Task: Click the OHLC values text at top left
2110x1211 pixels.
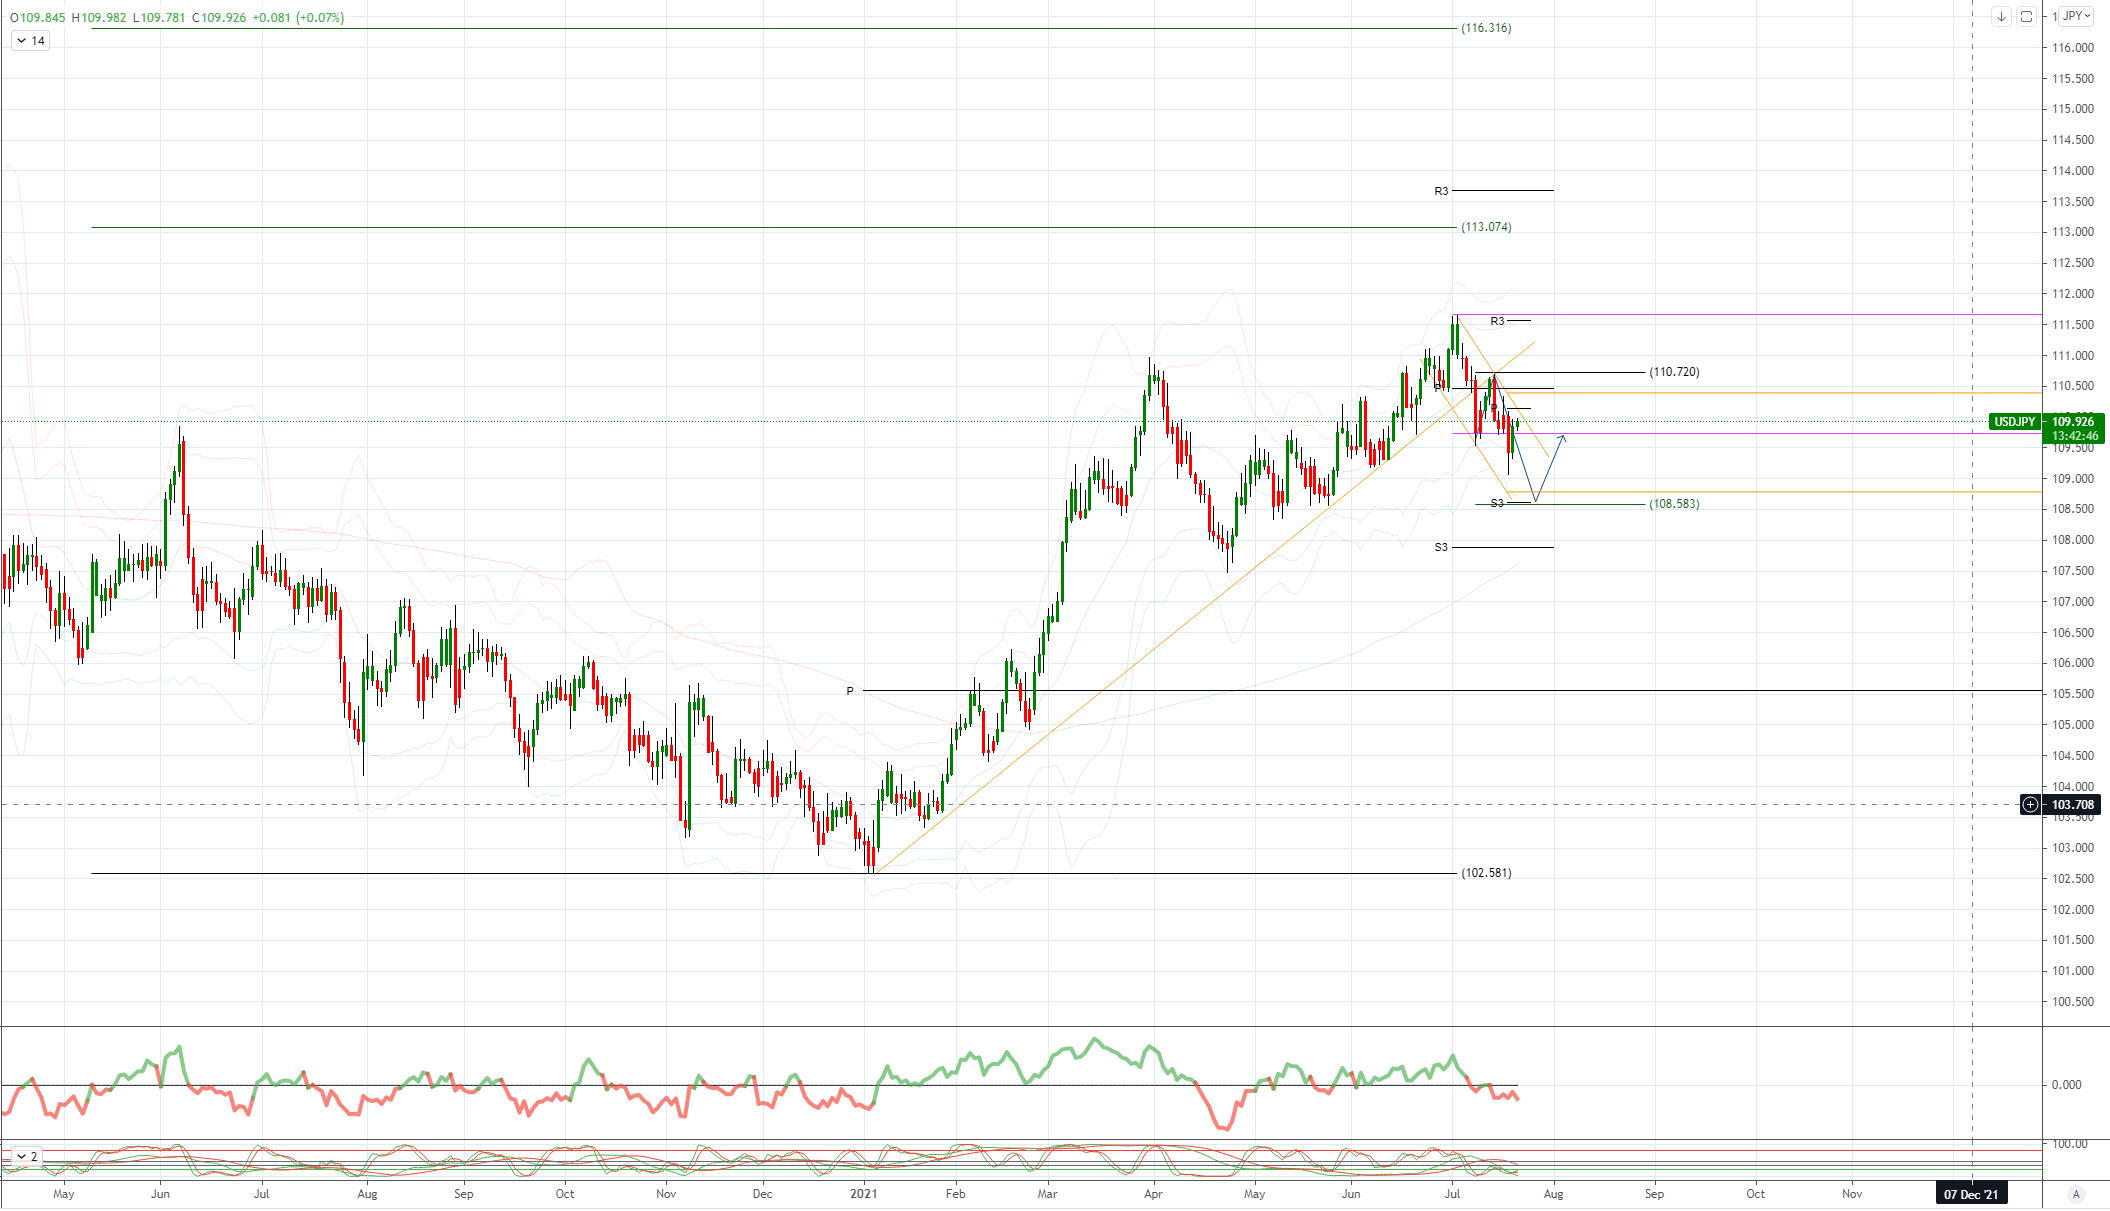Action: pos(178,17)
